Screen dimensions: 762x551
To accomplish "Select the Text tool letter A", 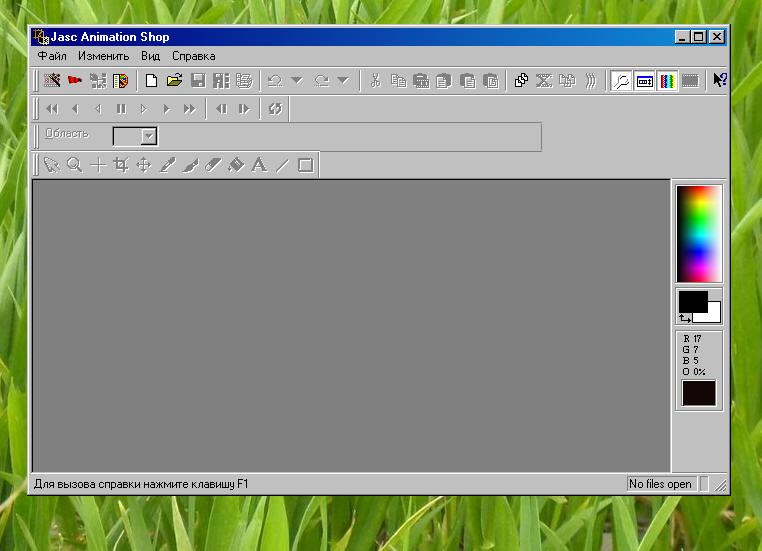I will (x=259, y=165).
